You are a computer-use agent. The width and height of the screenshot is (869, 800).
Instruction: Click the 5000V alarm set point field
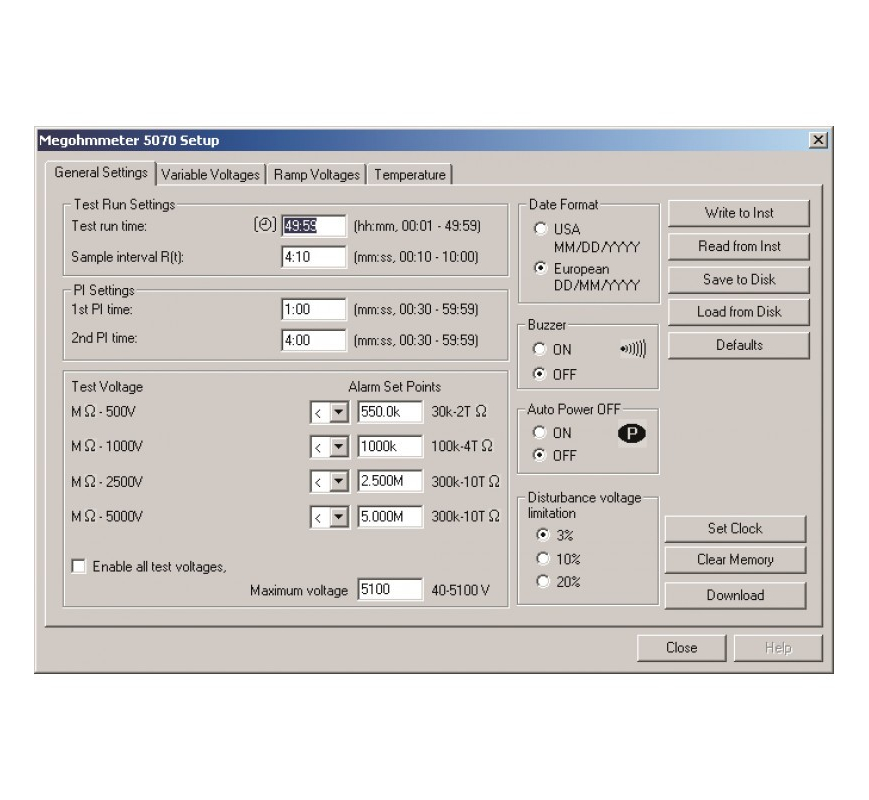390,517
